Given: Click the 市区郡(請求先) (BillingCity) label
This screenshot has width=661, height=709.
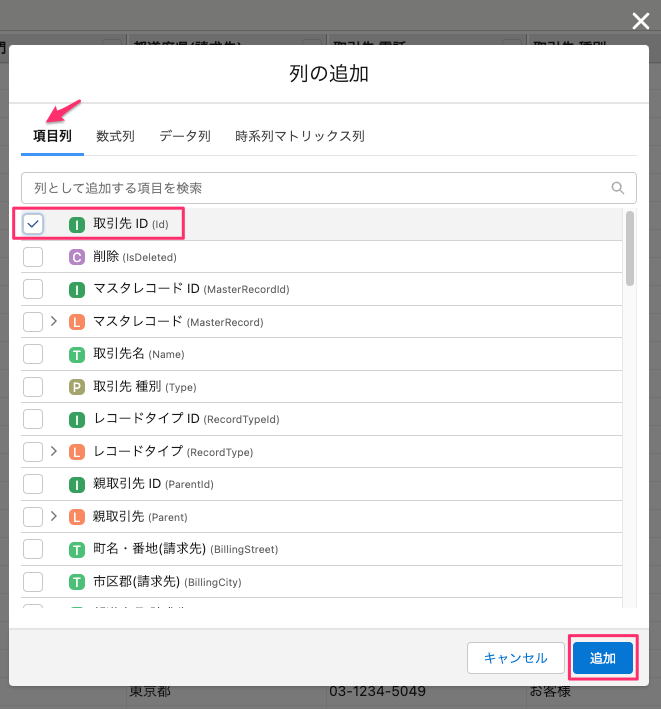Looking at the screenshot, I should click(167, 581).
